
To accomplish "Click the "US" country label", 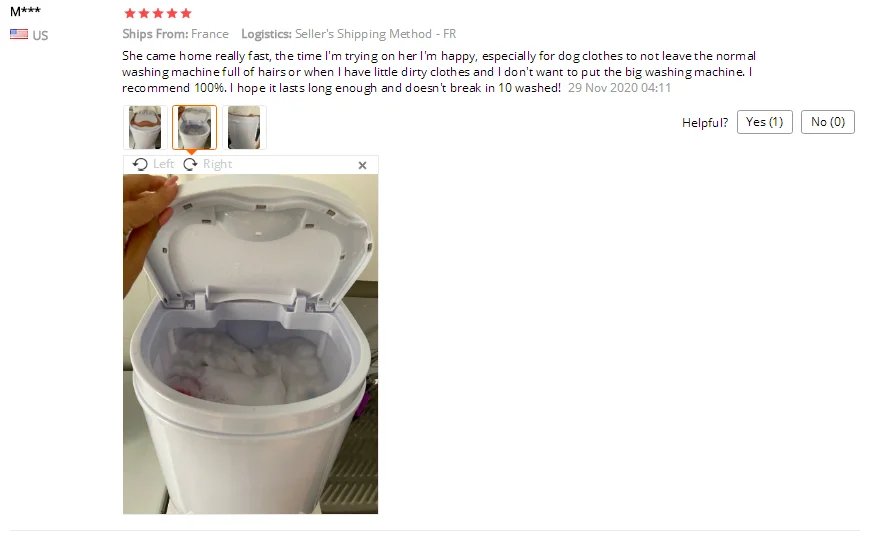I will pyautogui.click(x=40, y=36).
